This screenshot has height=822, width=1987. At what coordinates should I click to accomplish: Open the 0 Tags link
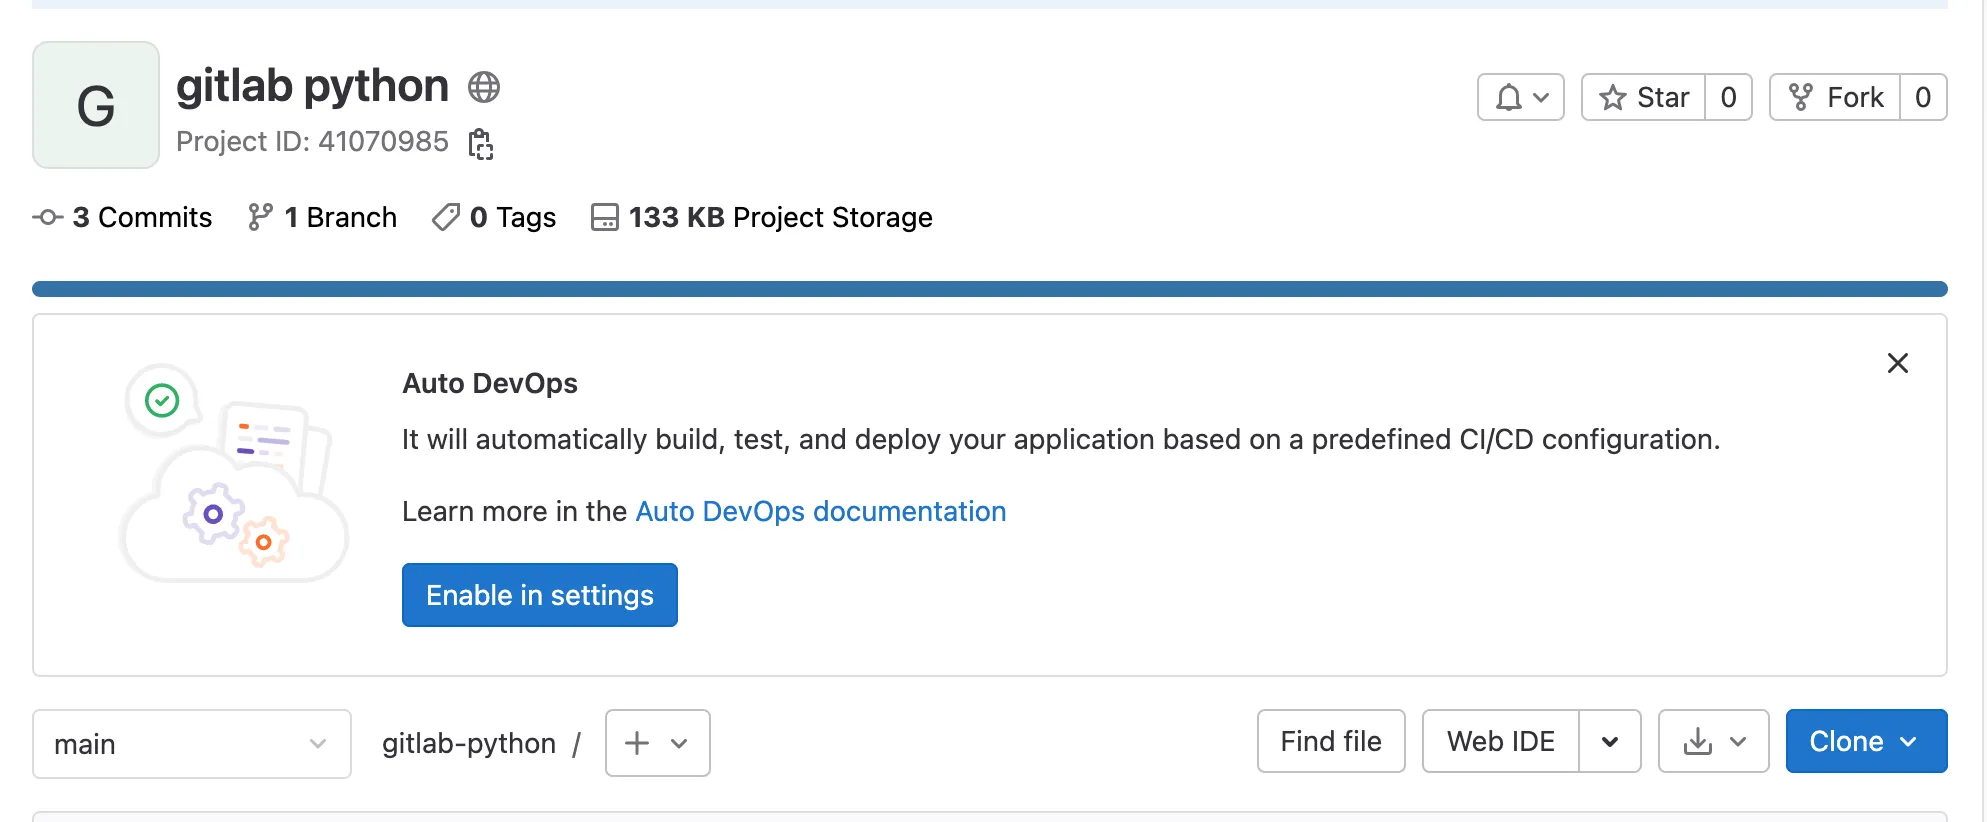[x=493, y=217]
